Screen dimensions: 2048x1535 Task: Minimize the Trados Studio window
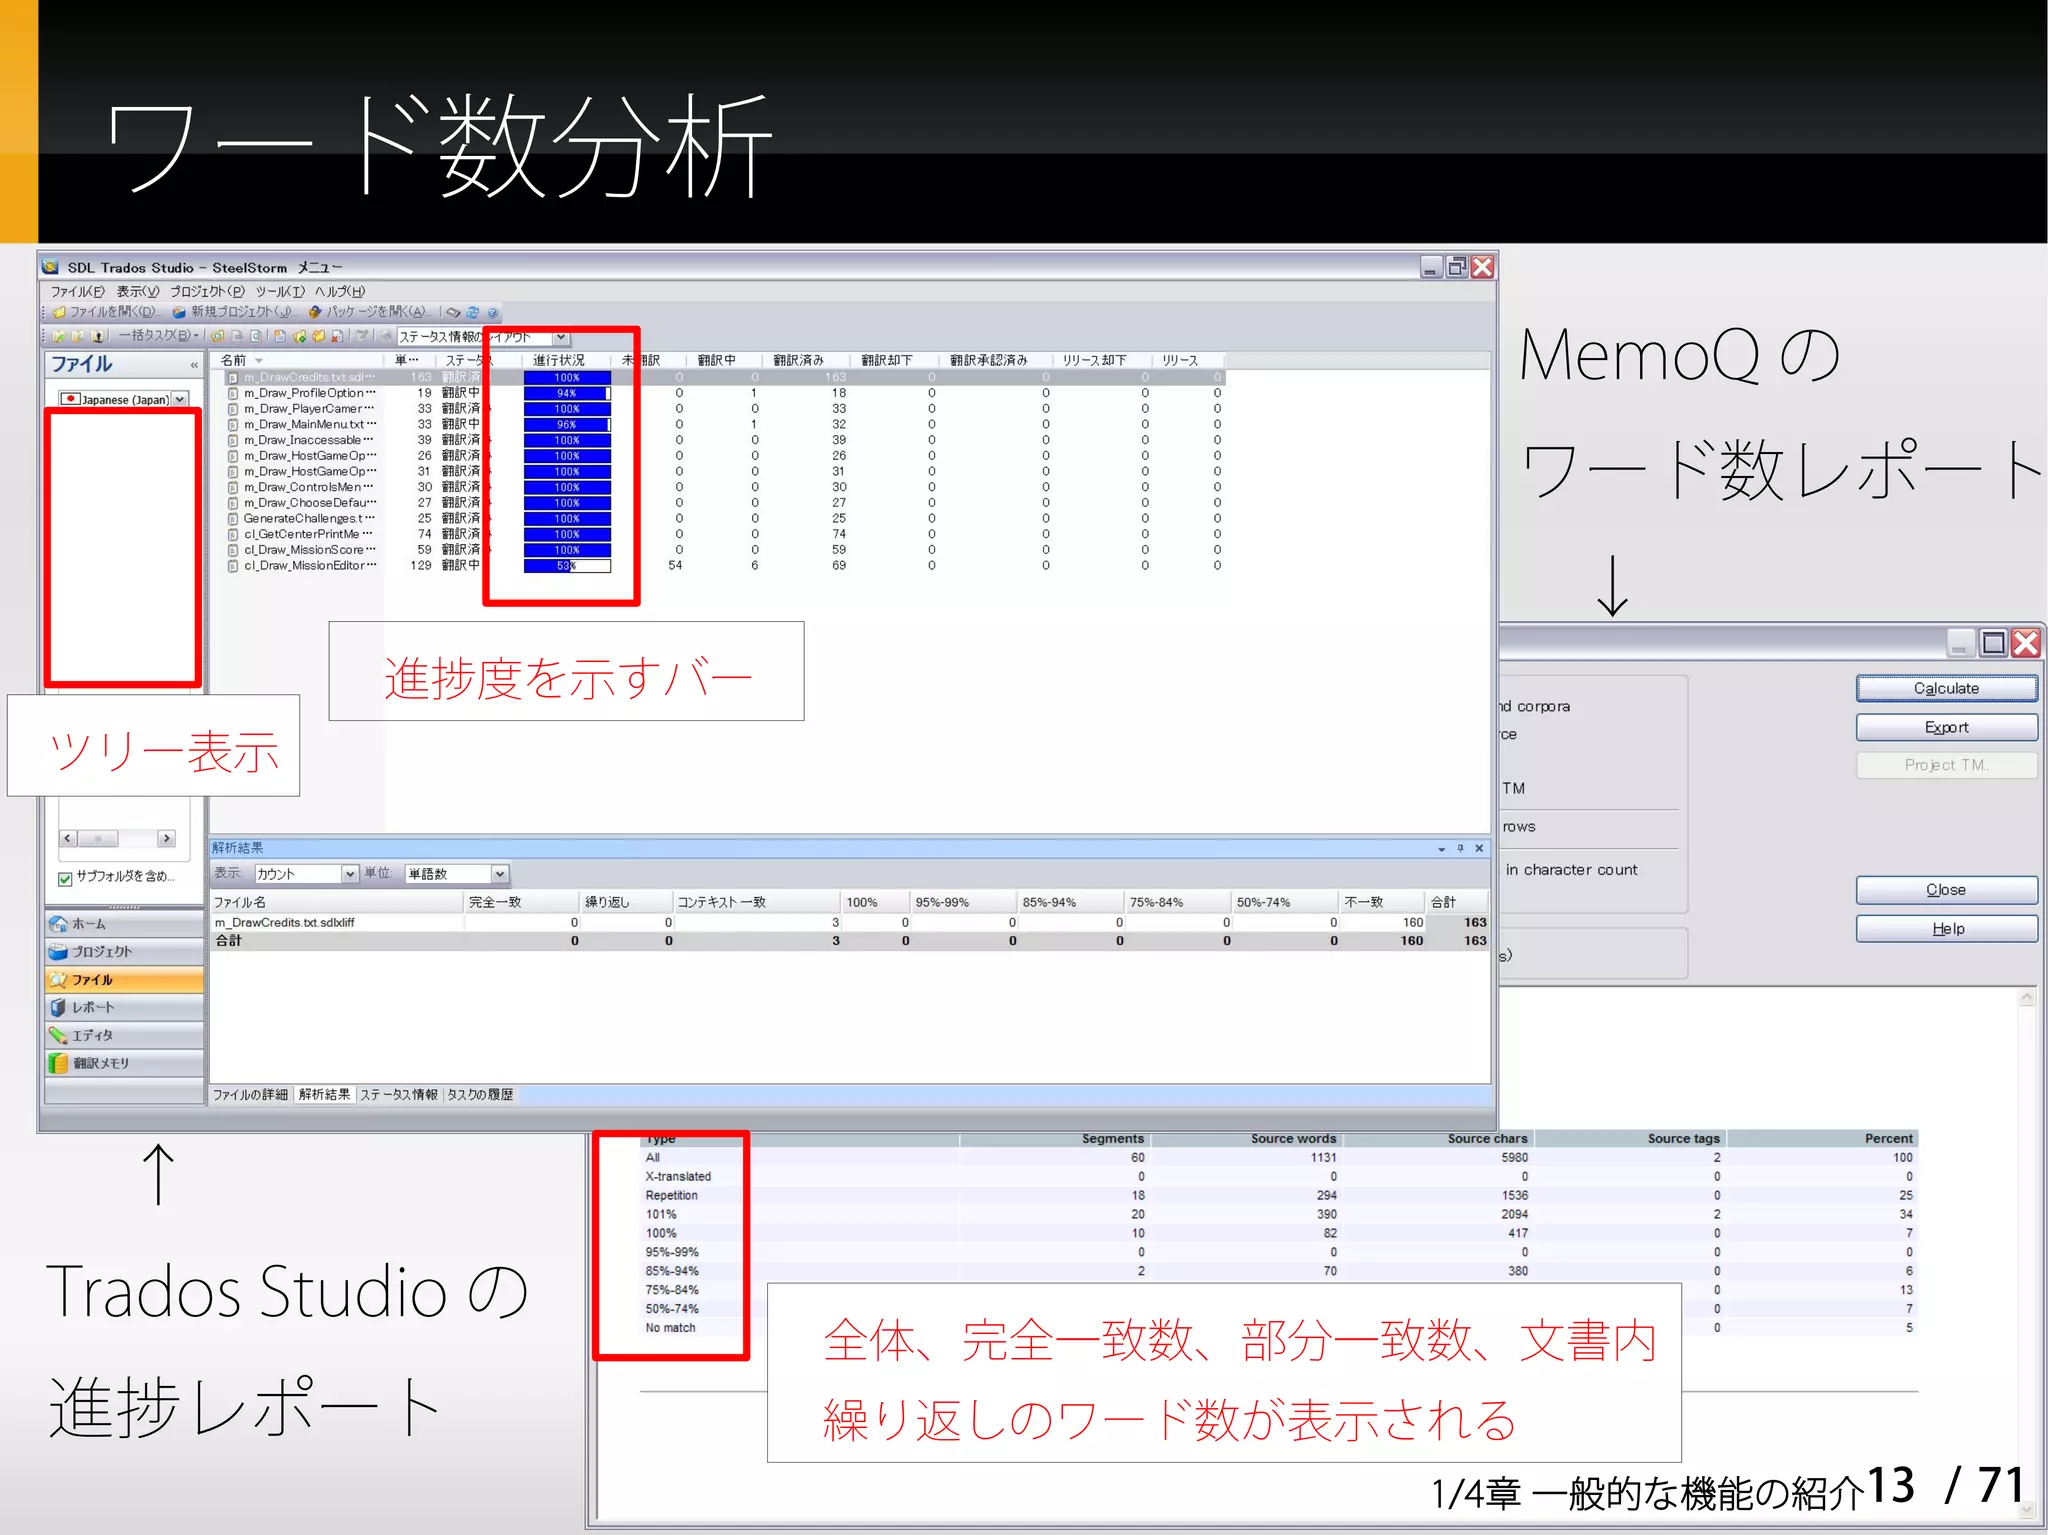coord(1431,267)
